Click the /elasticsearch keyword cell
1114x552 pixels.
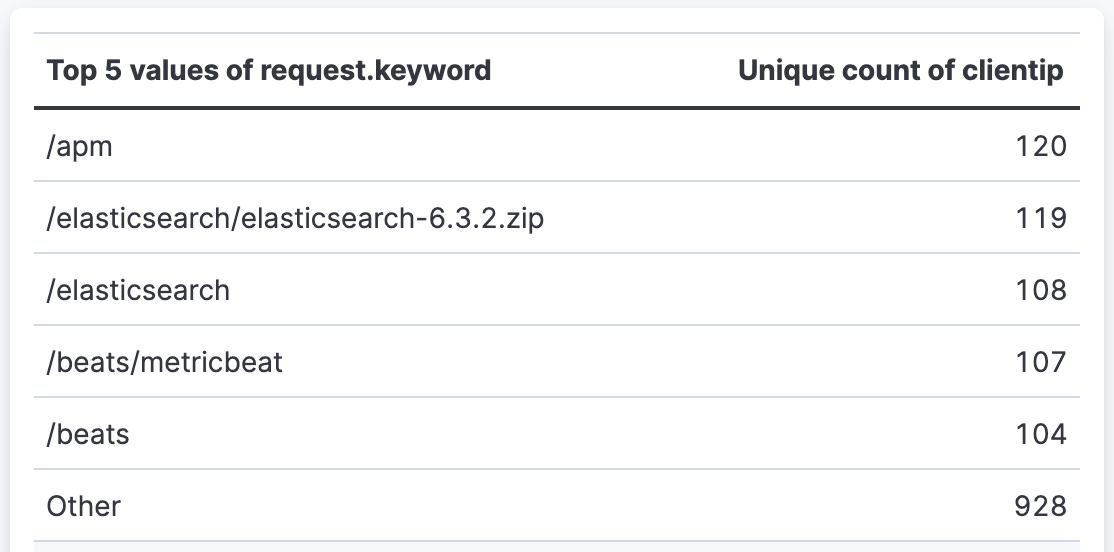[x=138, y=290]
